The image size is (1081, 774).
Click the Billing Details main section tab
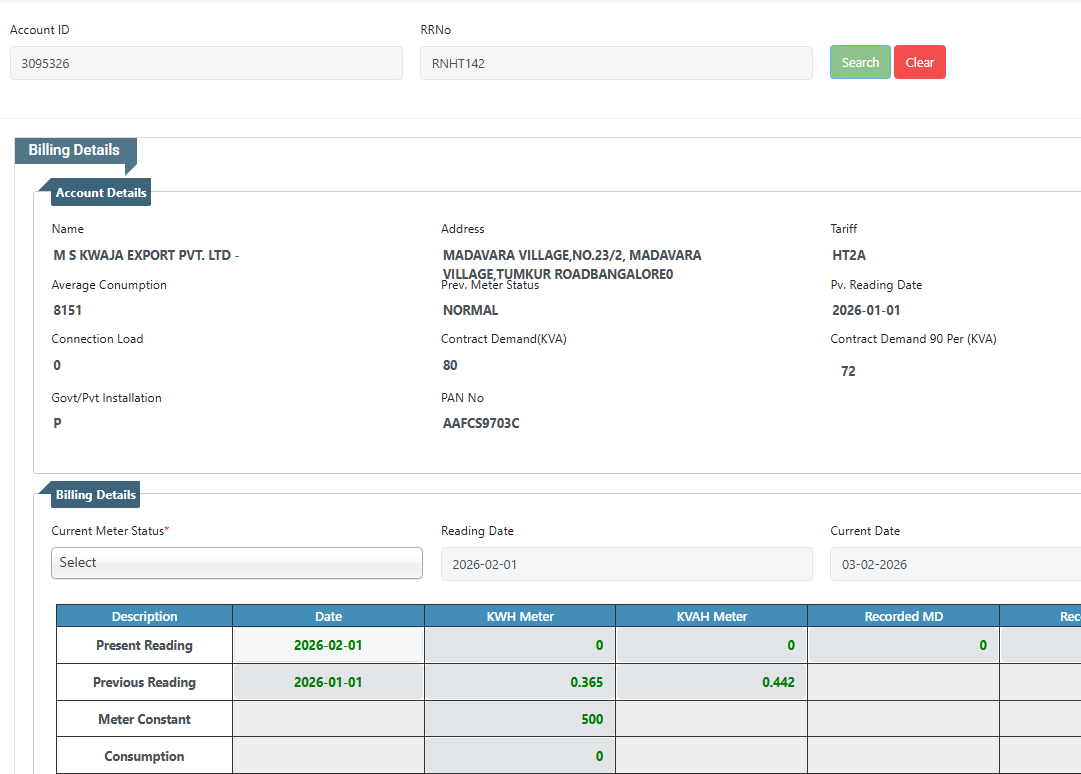point(75,150)
